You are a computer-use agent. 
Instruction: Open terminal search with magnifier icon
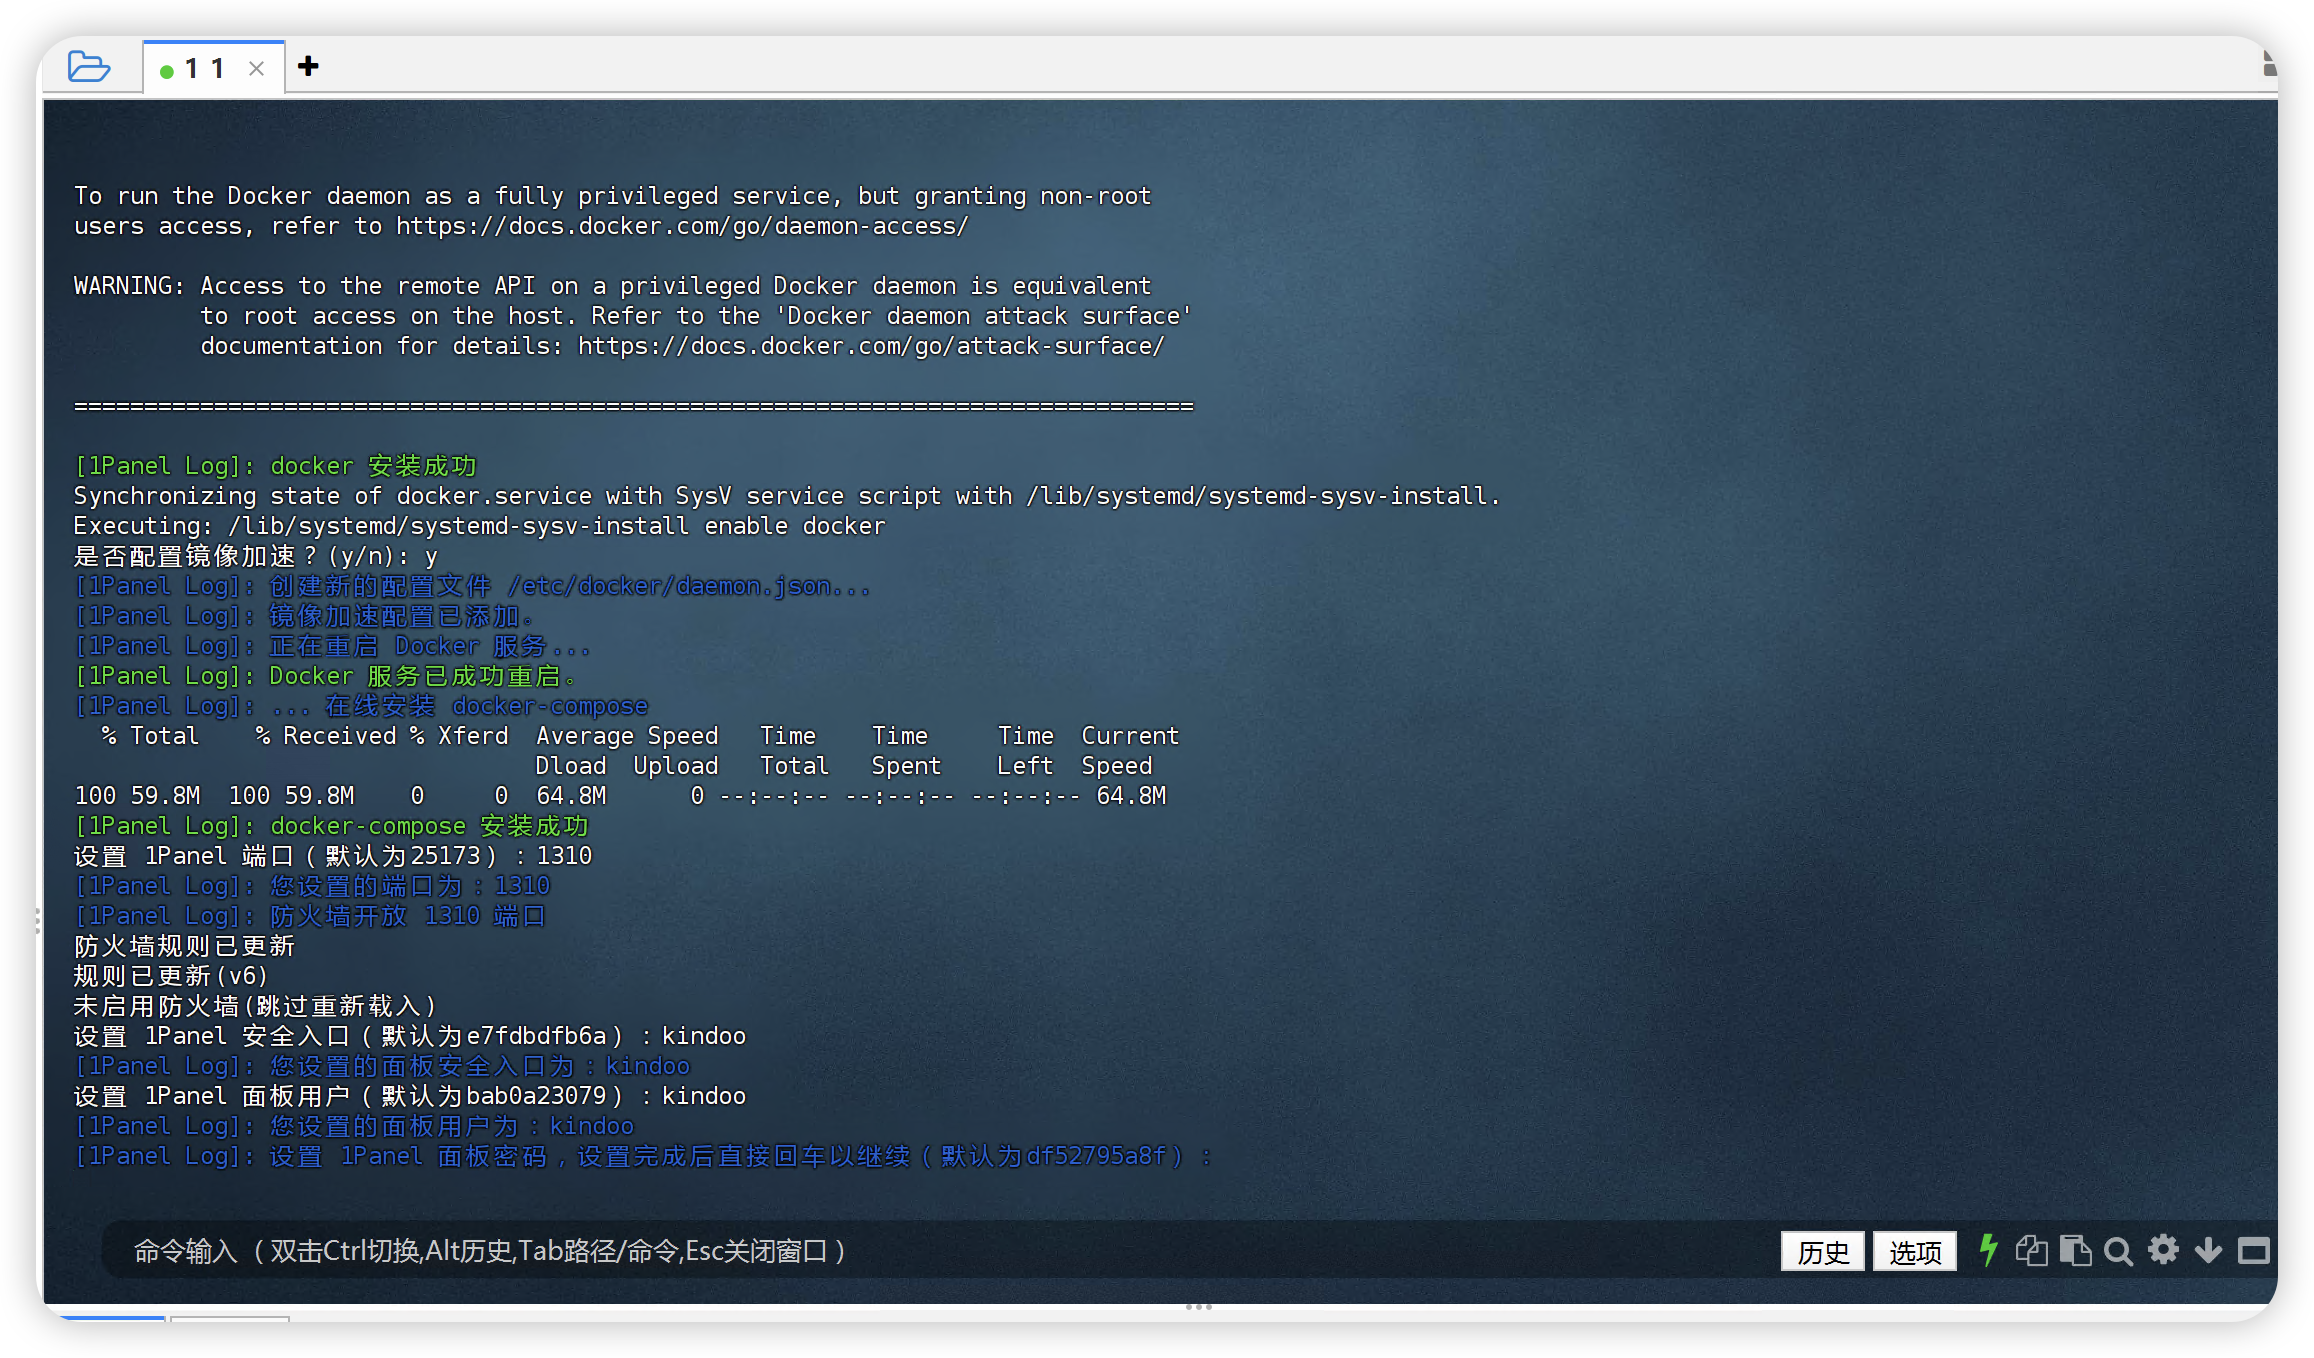tap(2118, 1251)
